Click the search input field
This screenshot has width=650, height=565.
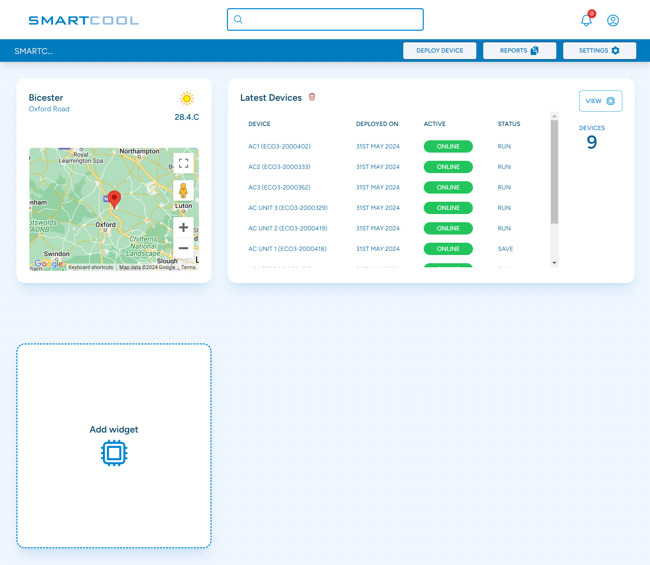325,19
